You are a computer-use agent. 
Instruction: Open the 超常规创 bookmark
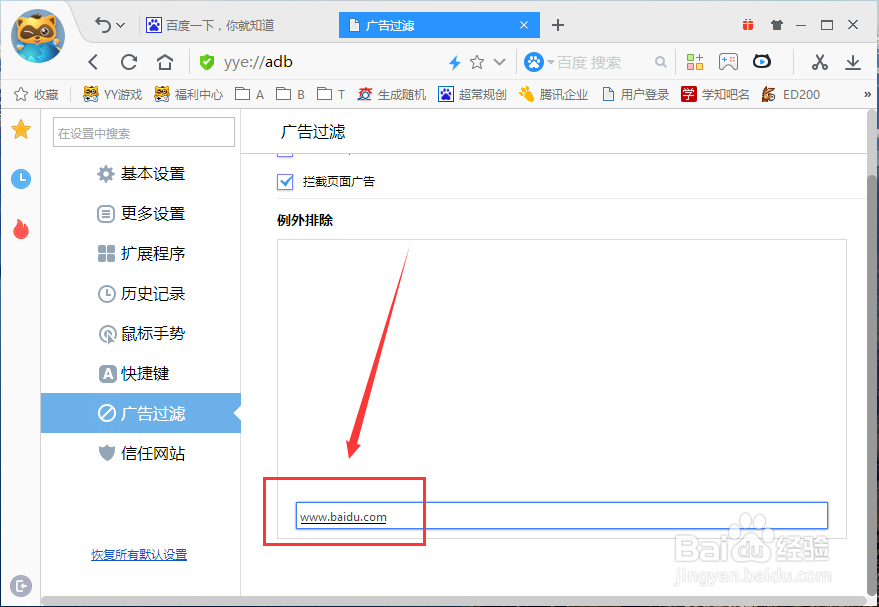tap(473, 95)
